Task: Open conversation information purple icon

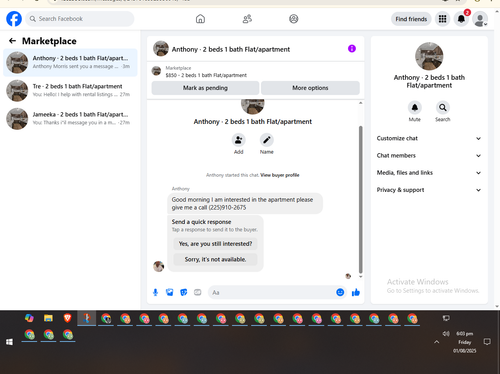Action: (x=352, y=49)
